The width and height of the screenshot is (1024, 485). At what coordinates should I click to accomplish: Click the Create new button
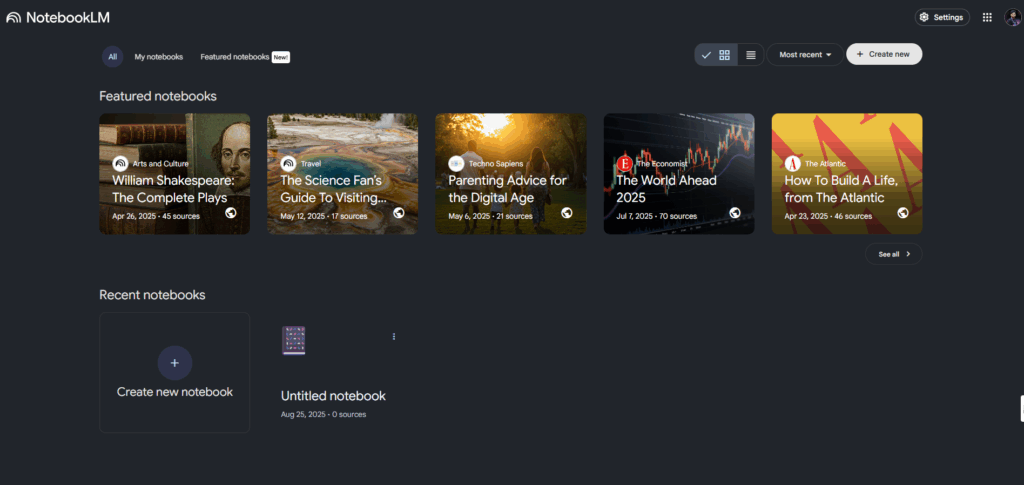(884, 54)
